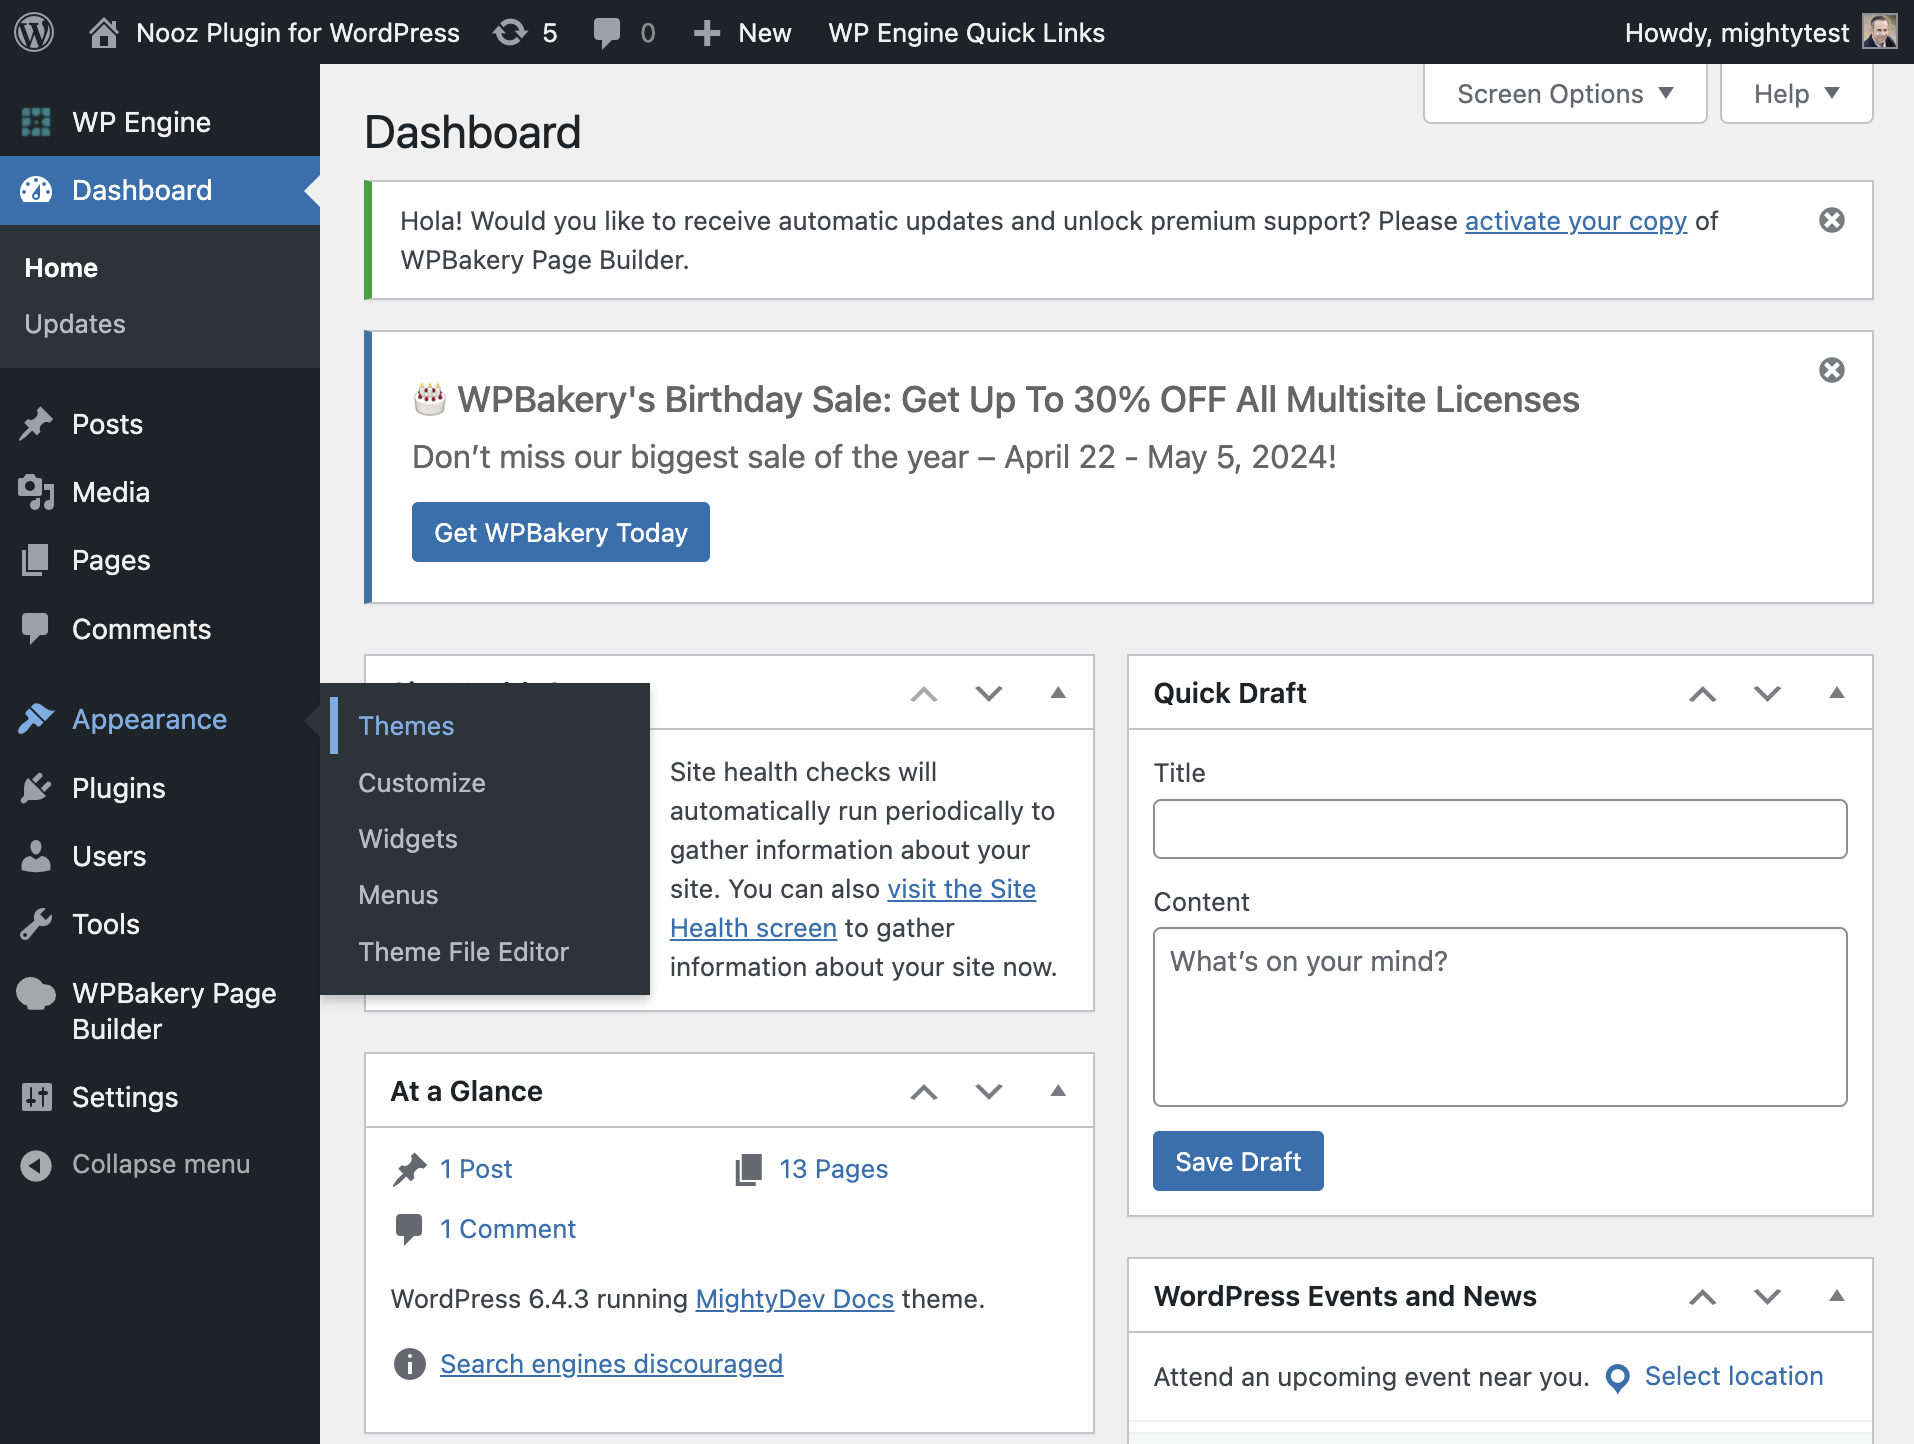1914x1444 pixels.
Task: Dismiss the WPBakery Birthday Sale notice
Action: click(x=1832, y=370)
